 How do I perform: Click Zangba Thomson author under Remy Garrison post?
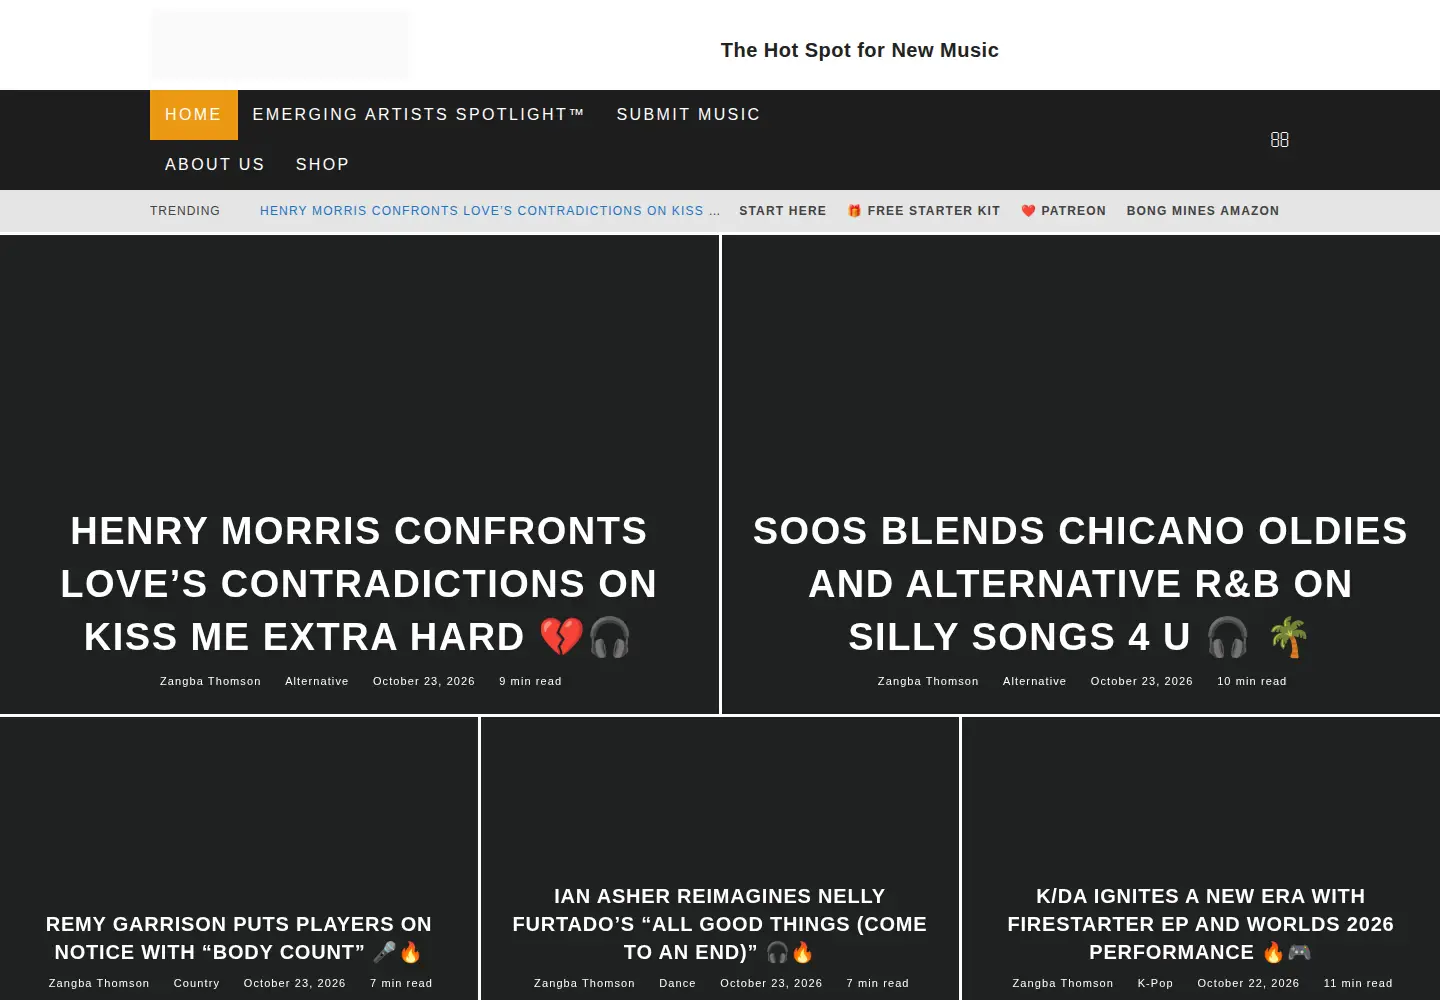pos(99,983)
